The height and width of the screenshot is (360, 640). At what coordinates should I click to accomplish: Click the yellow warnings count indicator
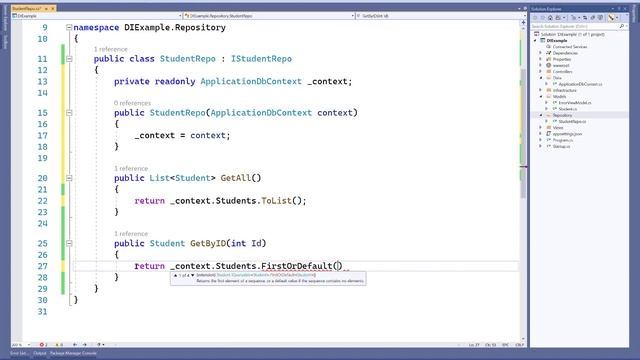coord(59,345)
